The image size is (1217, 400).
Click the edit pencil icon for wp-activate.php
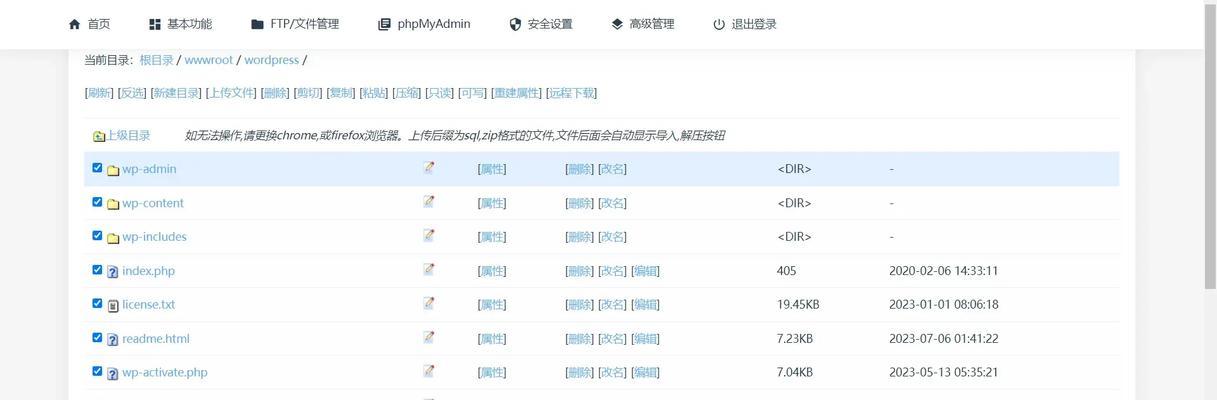pos(429,371)
